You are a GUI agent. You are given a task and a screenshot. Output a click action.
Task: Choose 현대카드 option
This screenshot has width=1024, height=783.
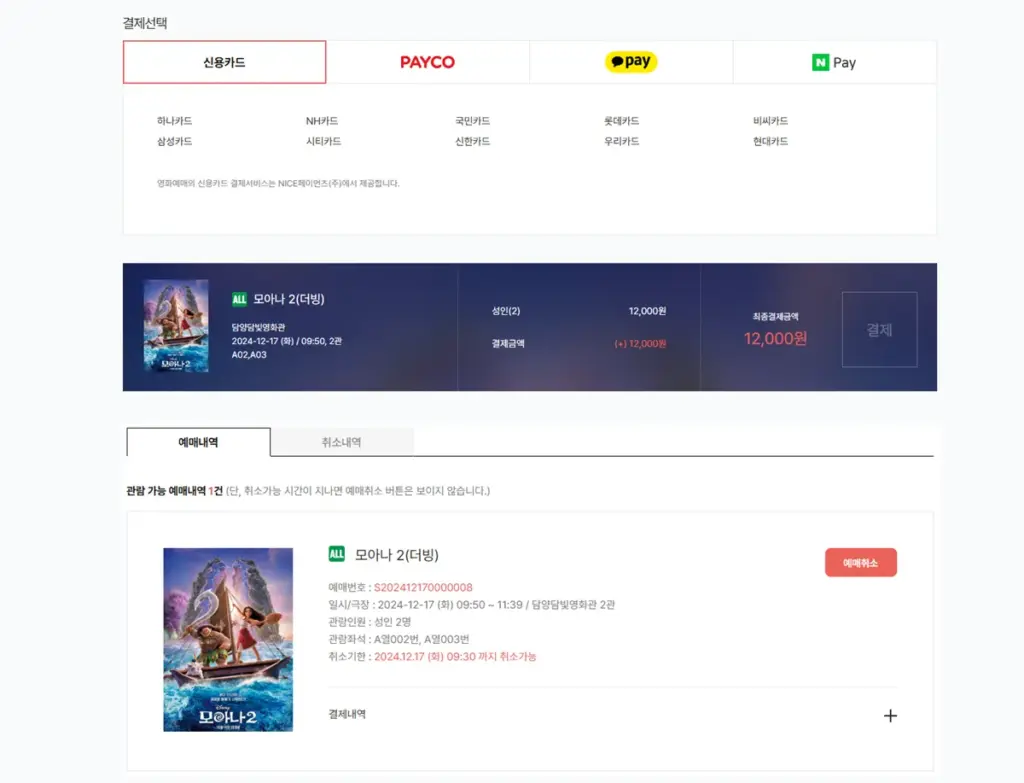(x=770, y=141)
